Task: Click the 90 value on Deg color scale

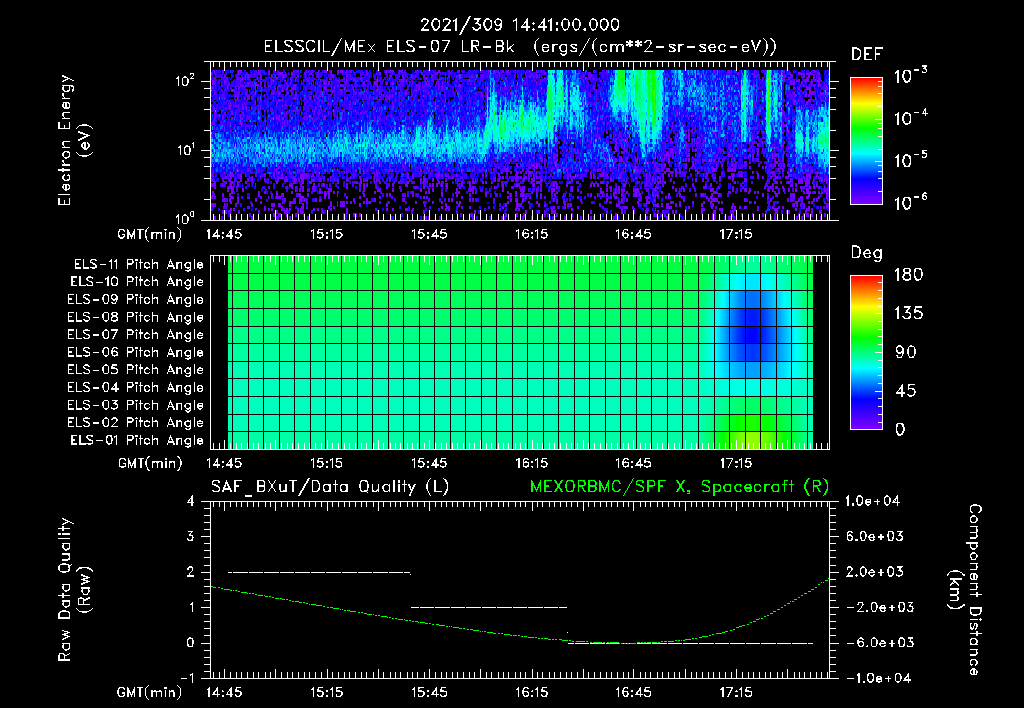Action: [906, 353]
